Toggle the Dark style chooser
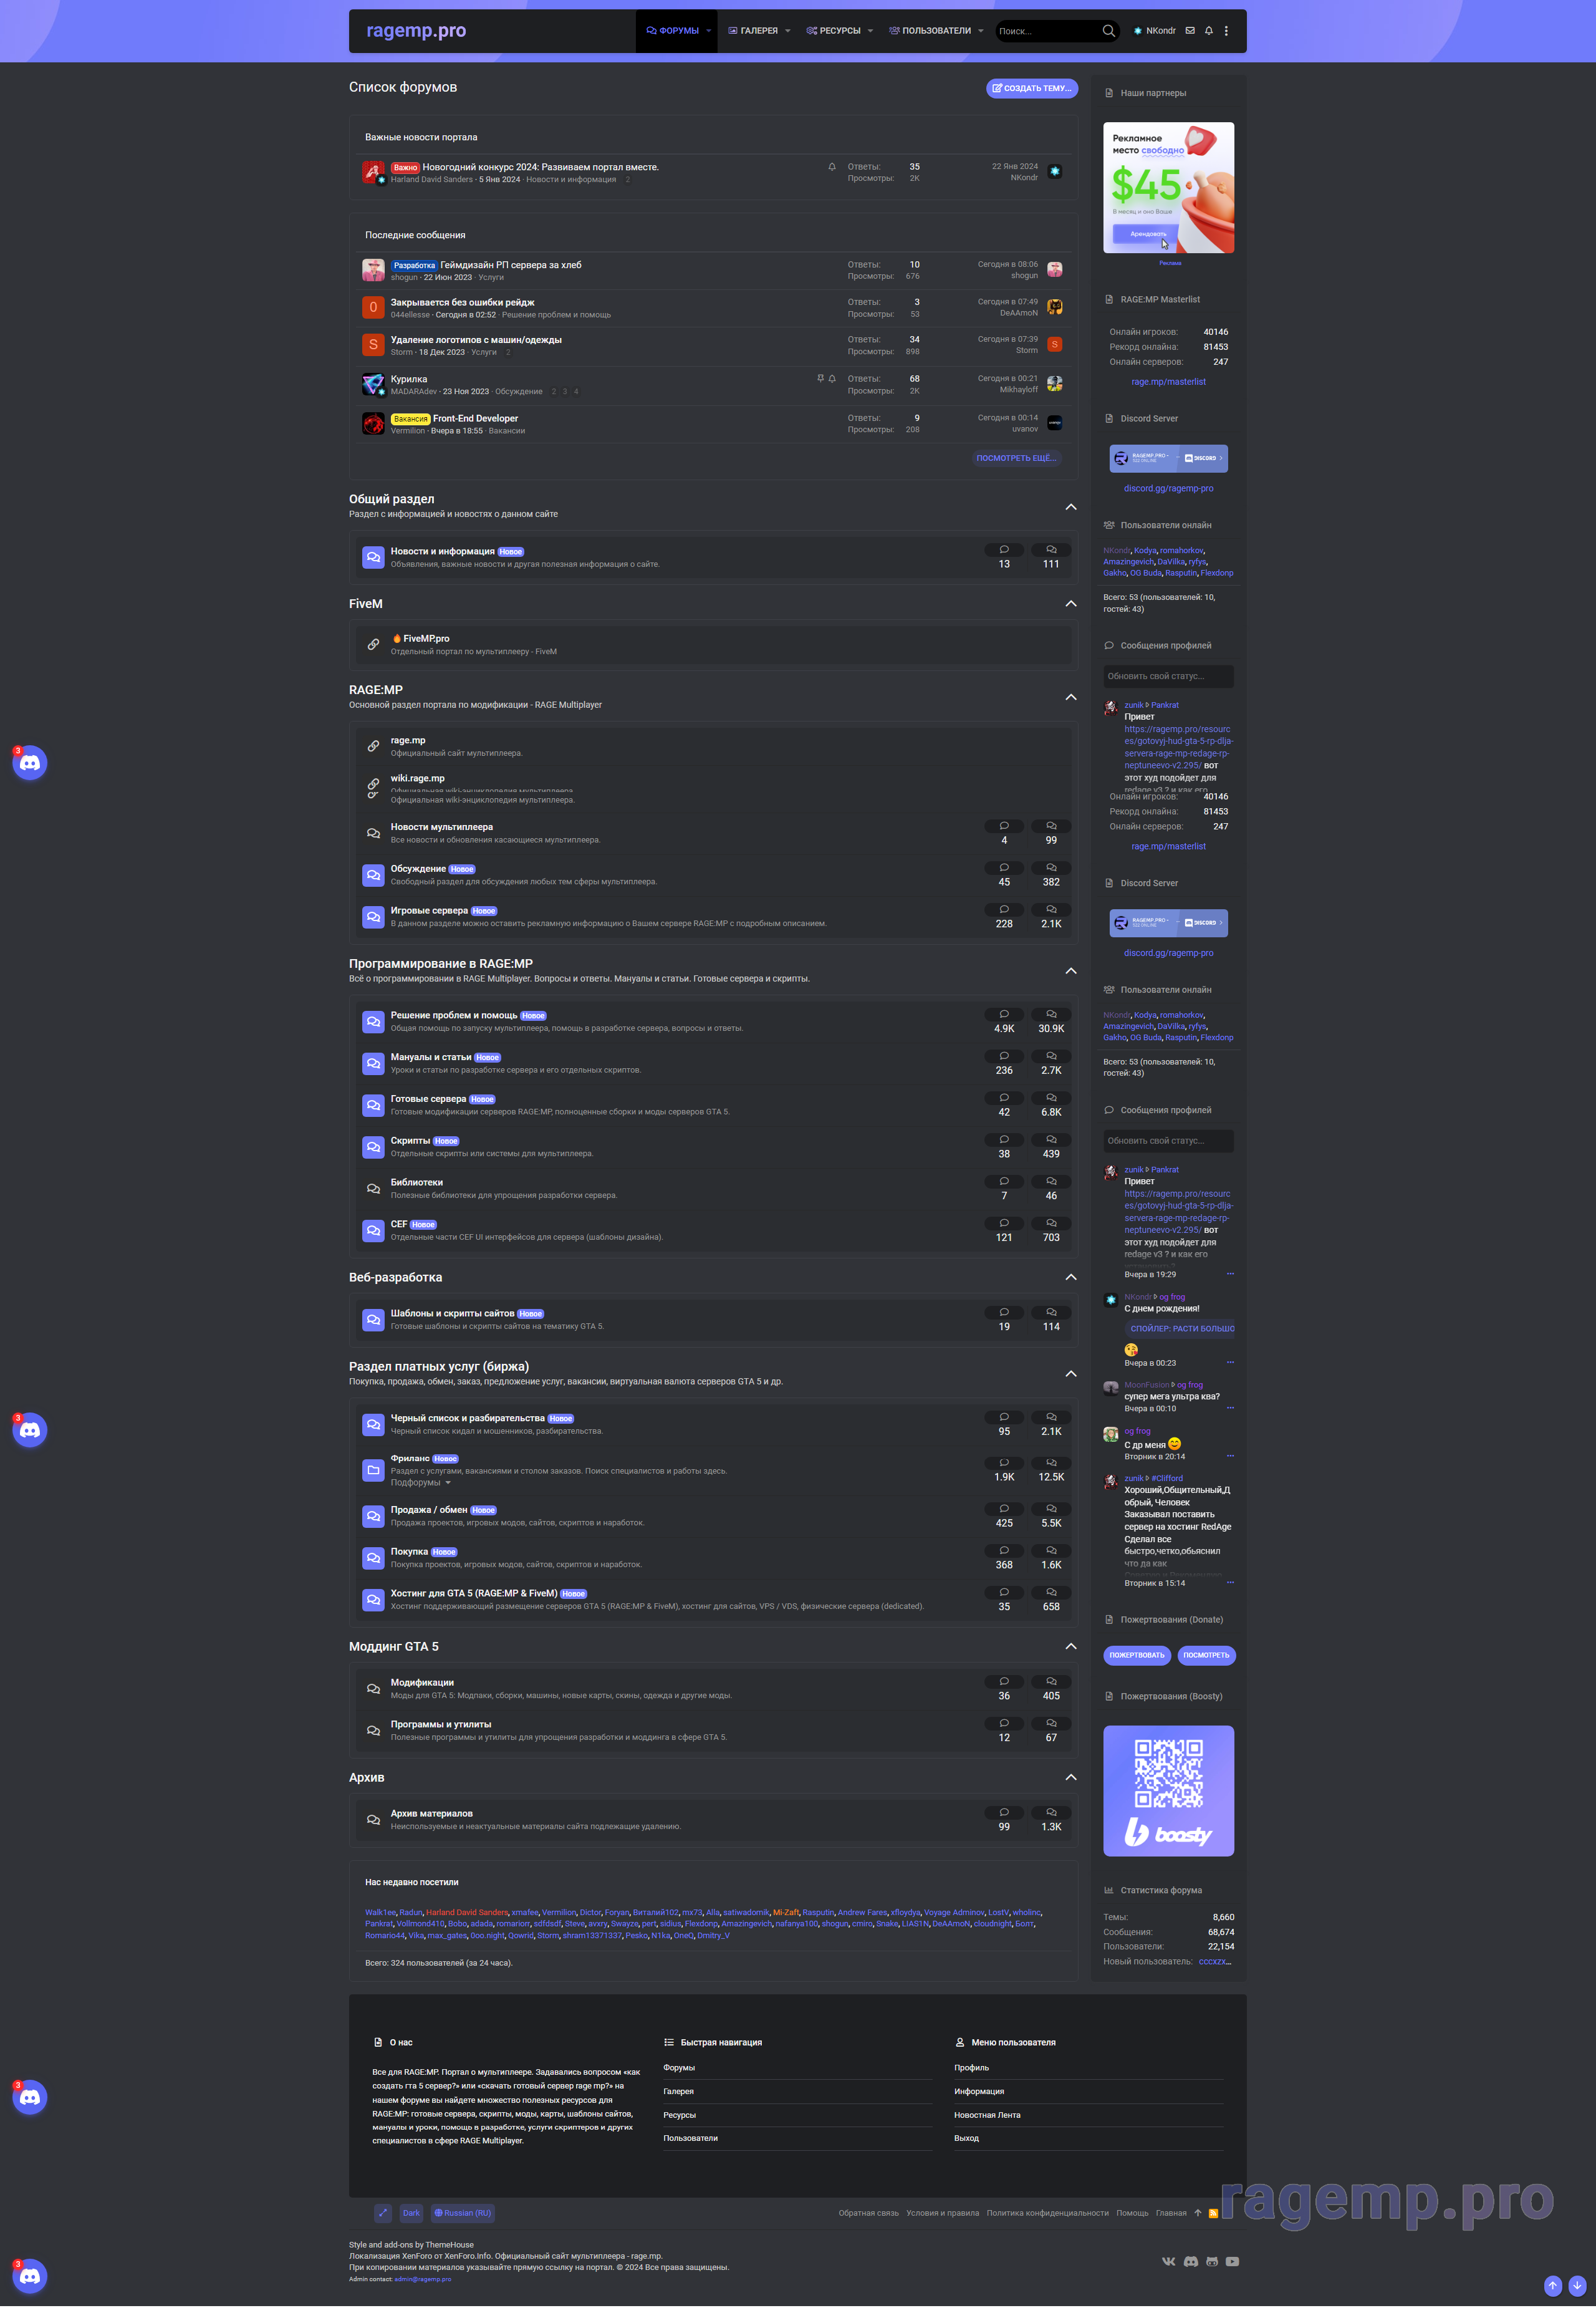 click(x=411, y=2213)
